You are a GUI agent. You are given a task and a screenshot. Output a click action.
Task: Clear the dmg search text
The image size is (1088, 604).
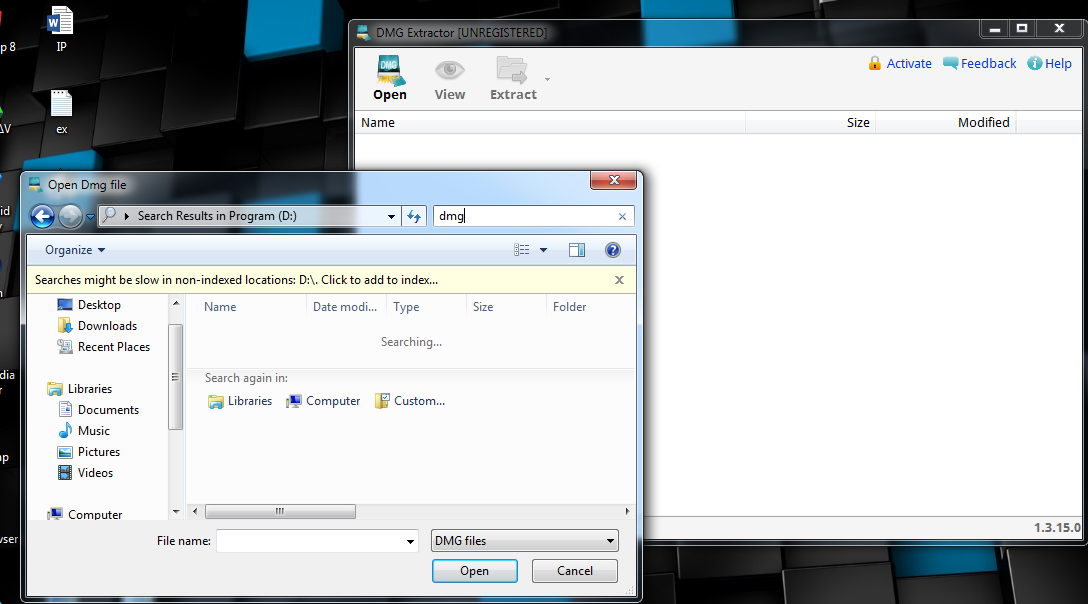[622, 217]
